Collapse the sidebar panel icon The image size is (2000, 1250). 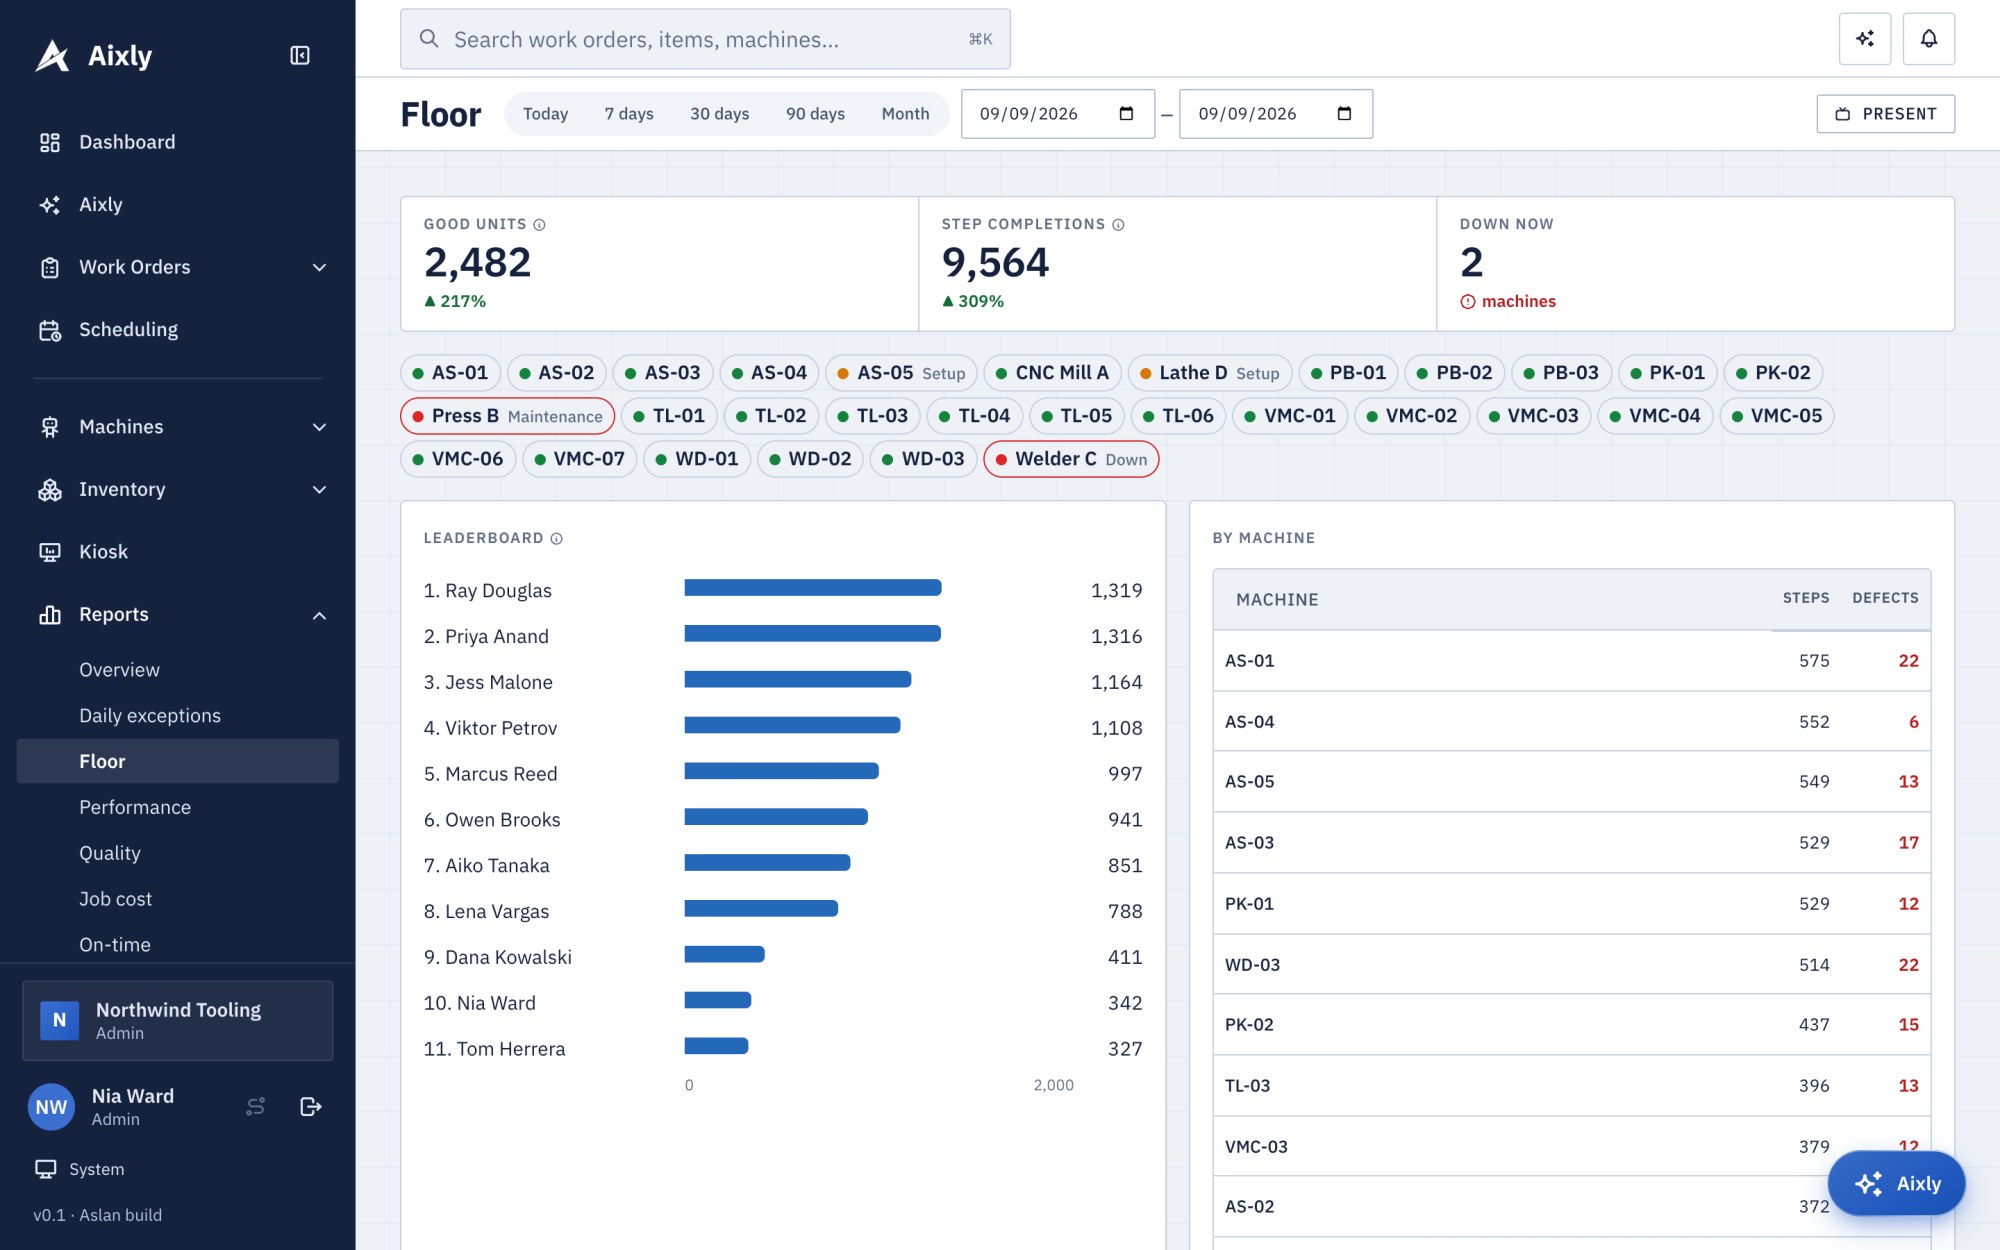(300, 55)
